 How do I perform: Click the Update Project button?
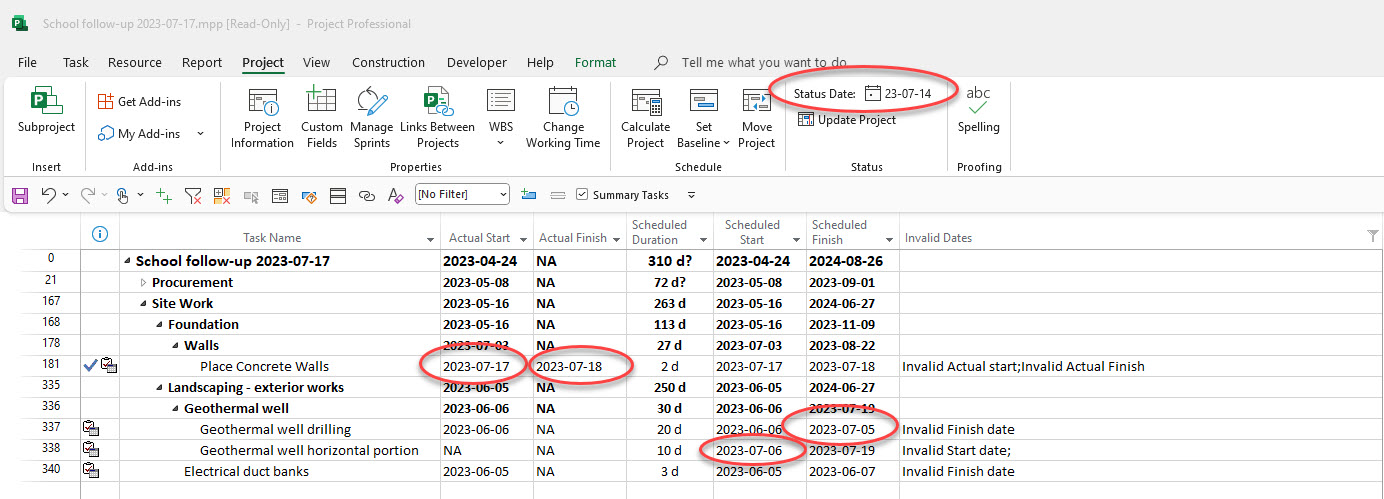click(x=846, y=120)
